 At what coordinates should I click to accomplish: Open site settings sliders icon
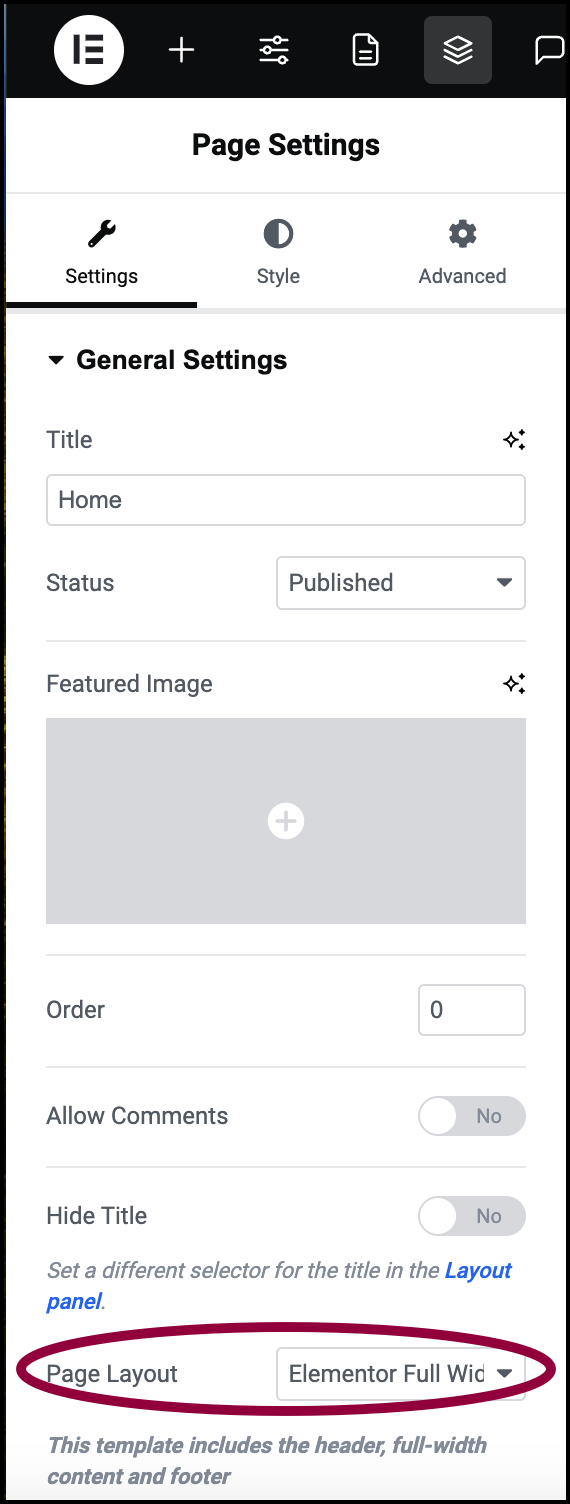[274, 50]
